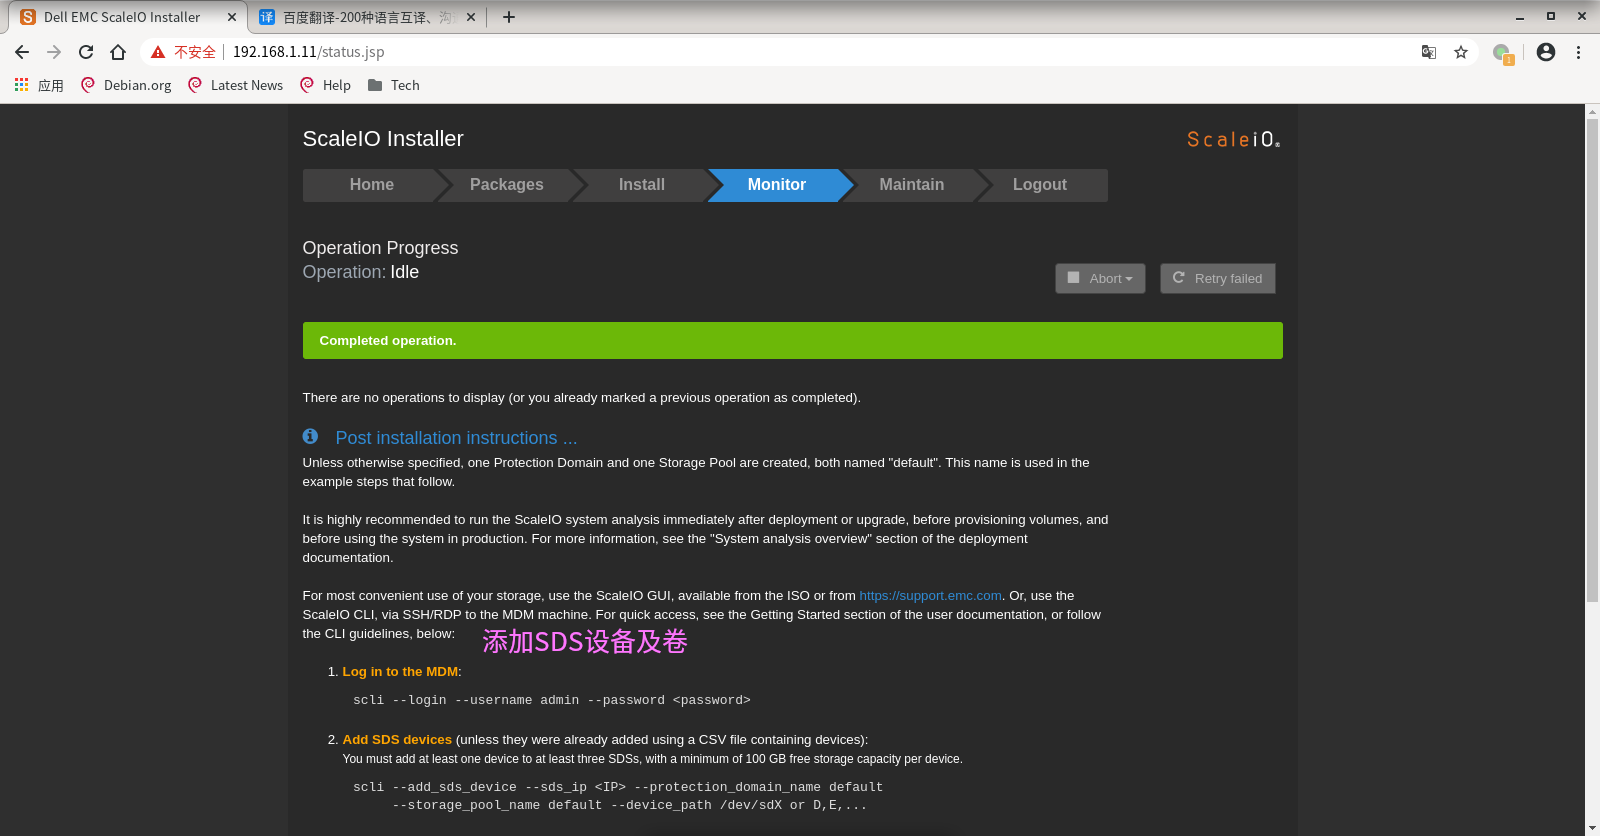This screenshot has width=1600, height=836.
Task: Open the support.emc.com link
Action: 930,596
